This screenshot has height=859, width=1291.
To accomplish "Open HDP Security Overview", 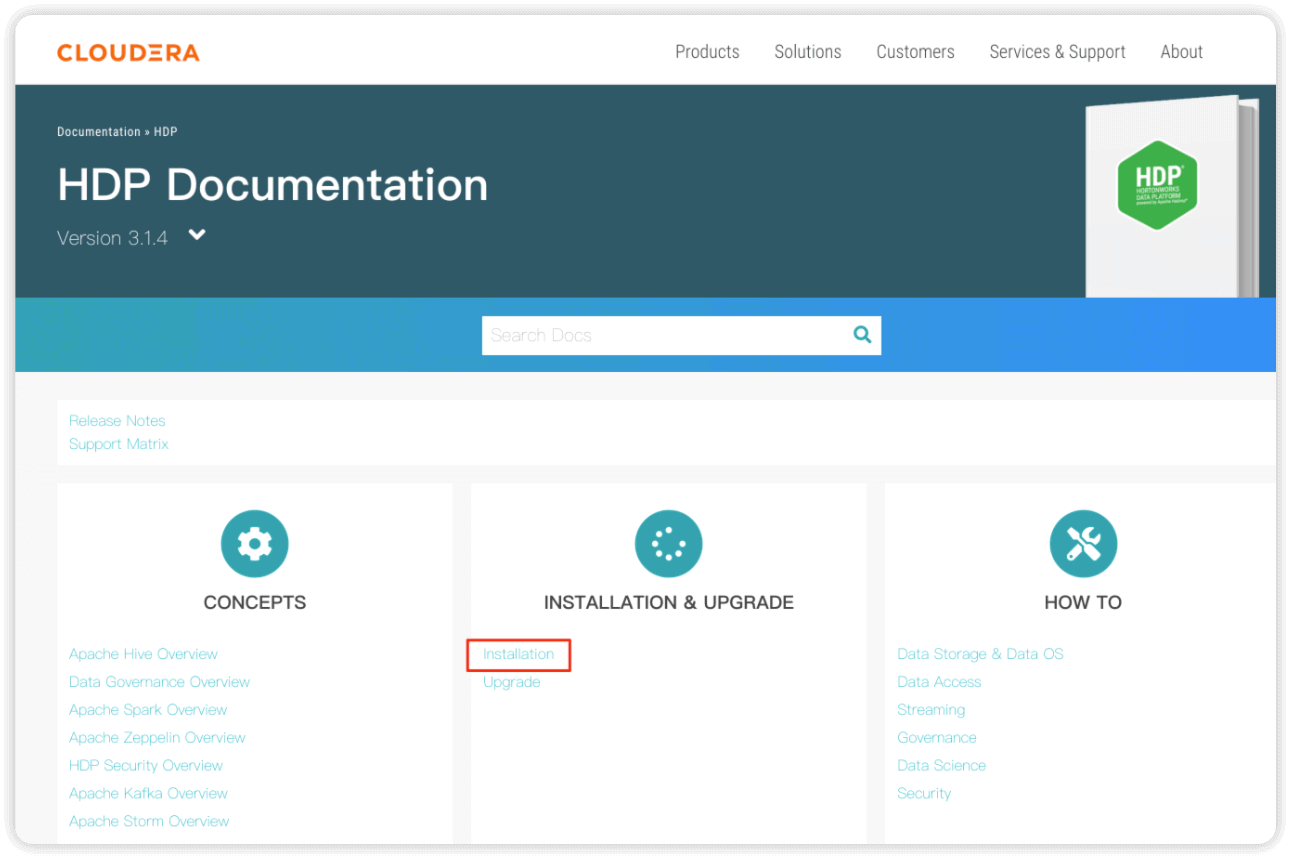I will 146,766.
